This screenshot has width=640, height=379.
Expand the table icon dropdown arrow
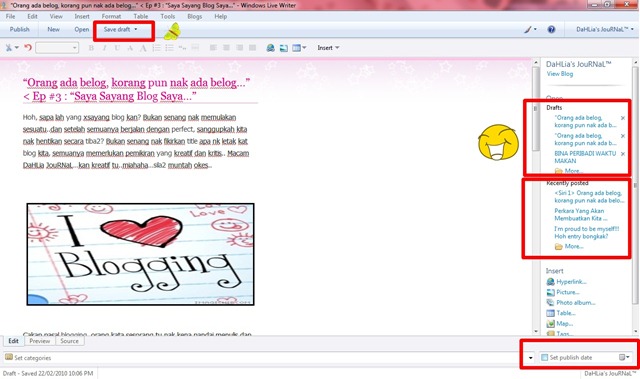[x=304, y=48]
